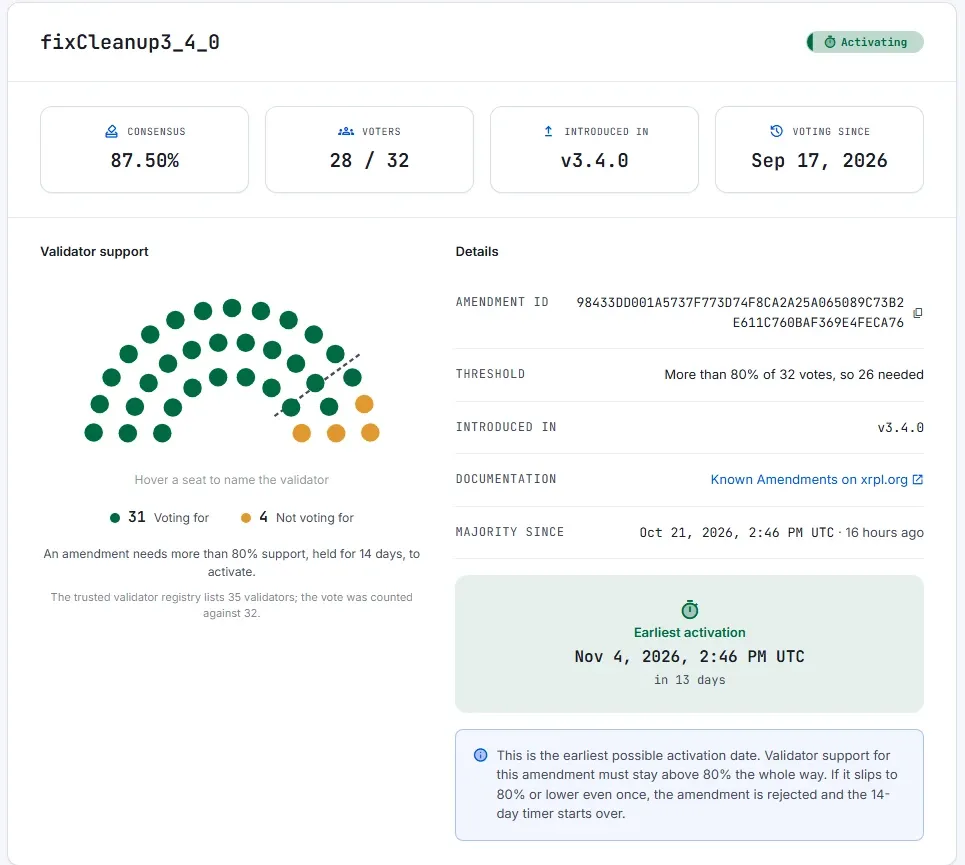Click the stopwatch icon above Earliest activation
965x865 pixels.
(x=689, y=609)
